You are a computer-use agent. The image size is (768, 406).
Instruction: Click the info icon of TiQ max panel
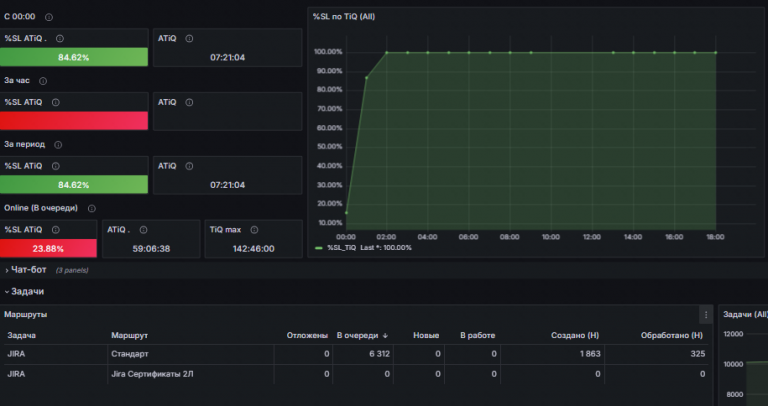pyautogui.click(x=254, y=230)
